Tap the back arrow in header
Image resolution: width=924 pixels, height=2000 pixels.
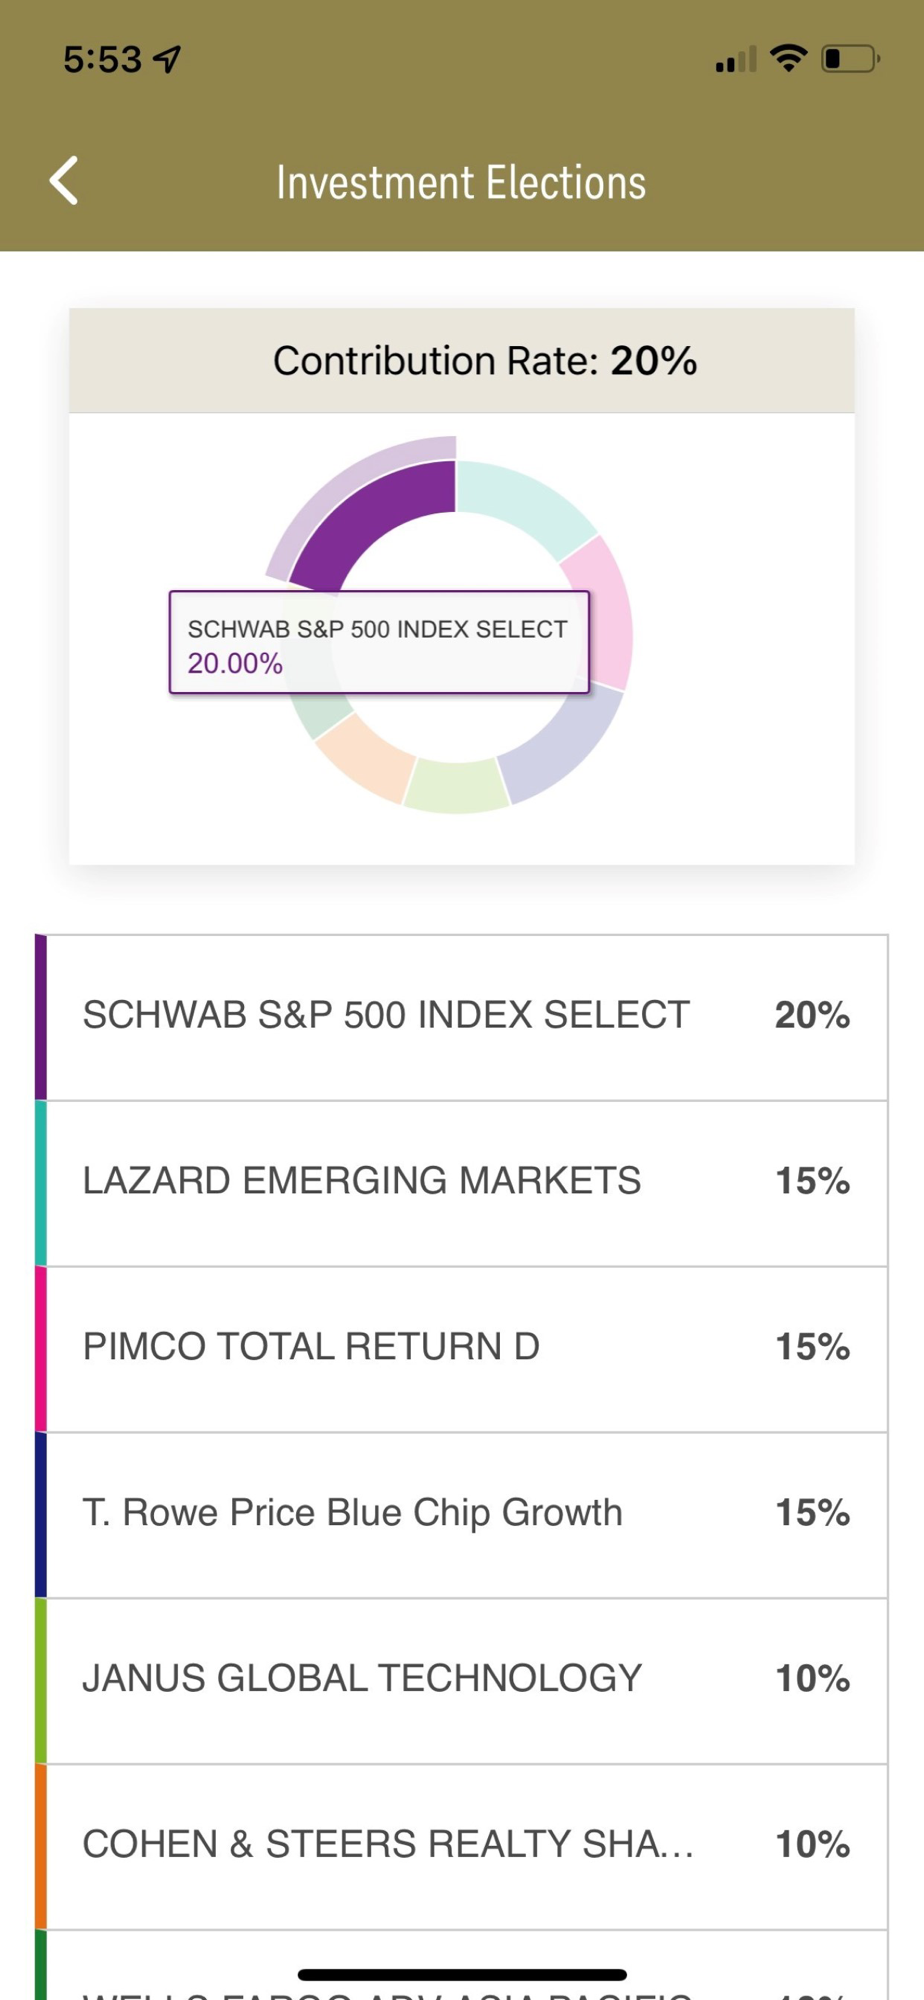[65, 181]
